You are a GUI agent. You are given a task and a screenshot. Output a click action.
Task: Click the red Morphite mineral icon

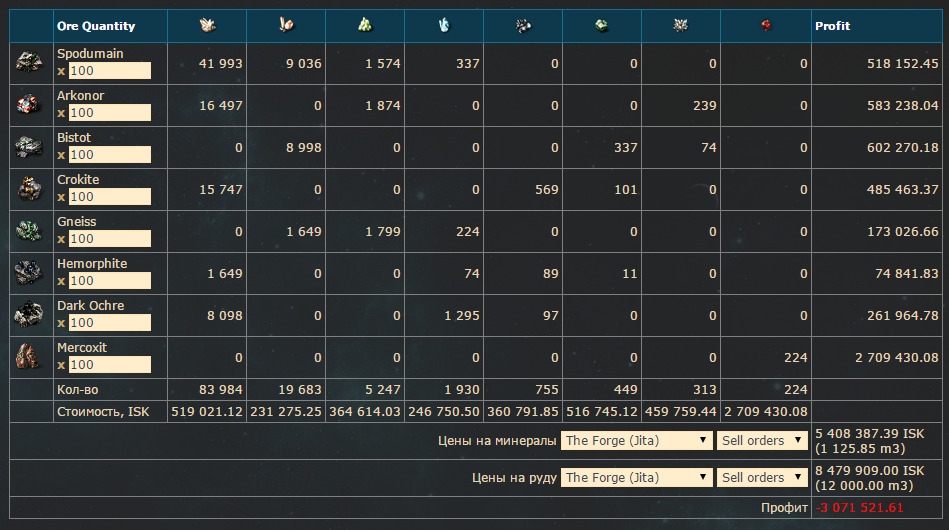point(766,25)
